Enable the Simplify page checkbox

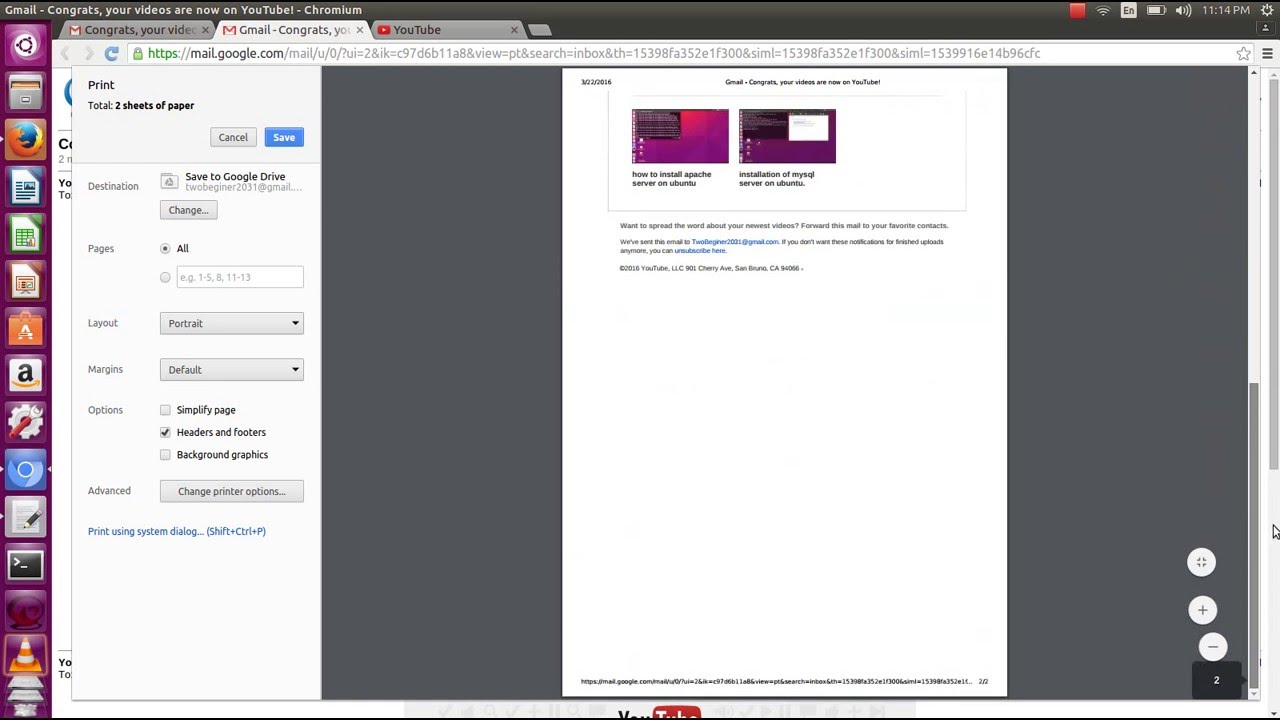tap(165, 410)
